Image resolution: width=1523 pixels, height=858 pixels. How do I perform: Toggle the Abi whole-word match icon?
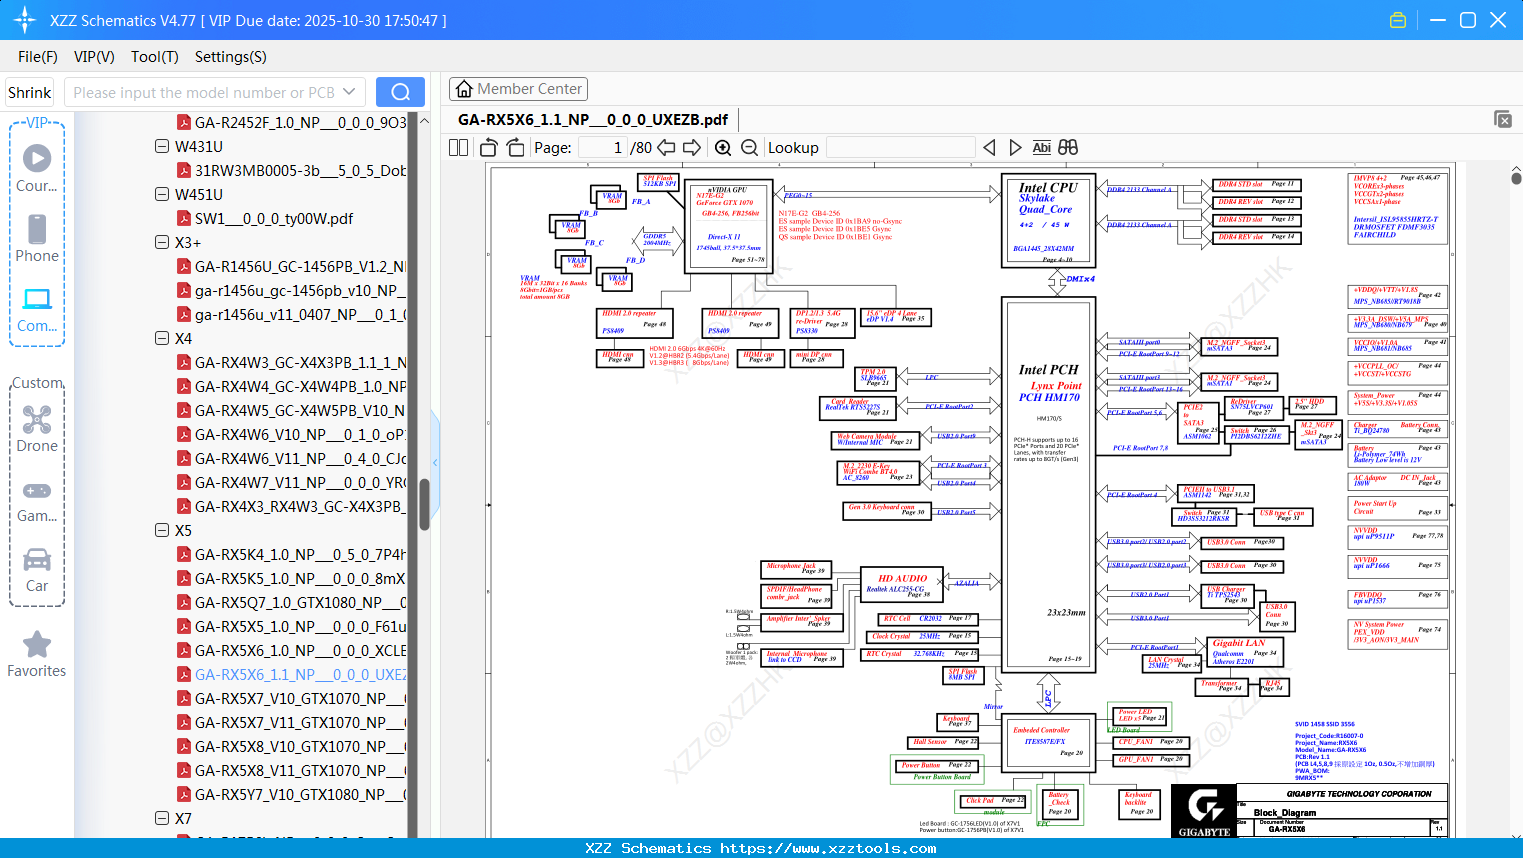(x=1041, y=147)
